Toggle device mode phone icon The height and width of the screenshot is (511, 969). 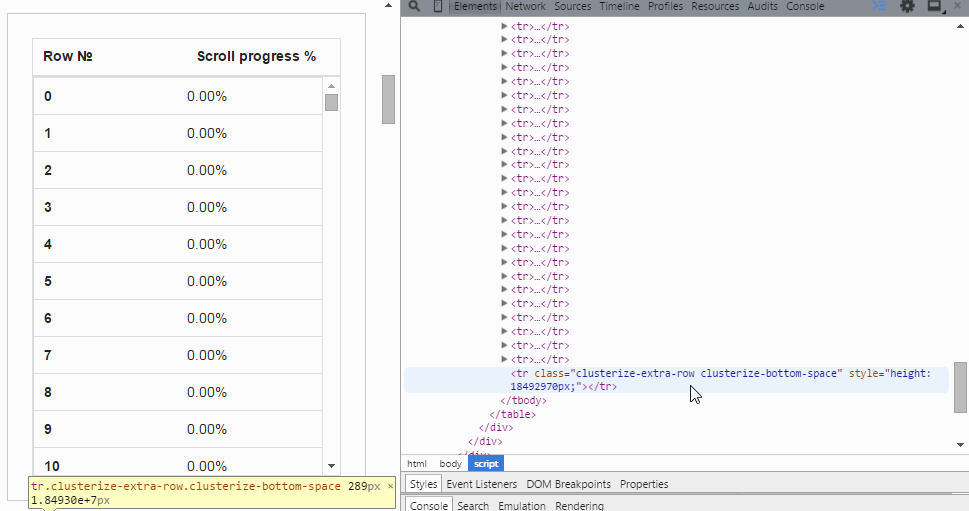click(x=438, y=6)
